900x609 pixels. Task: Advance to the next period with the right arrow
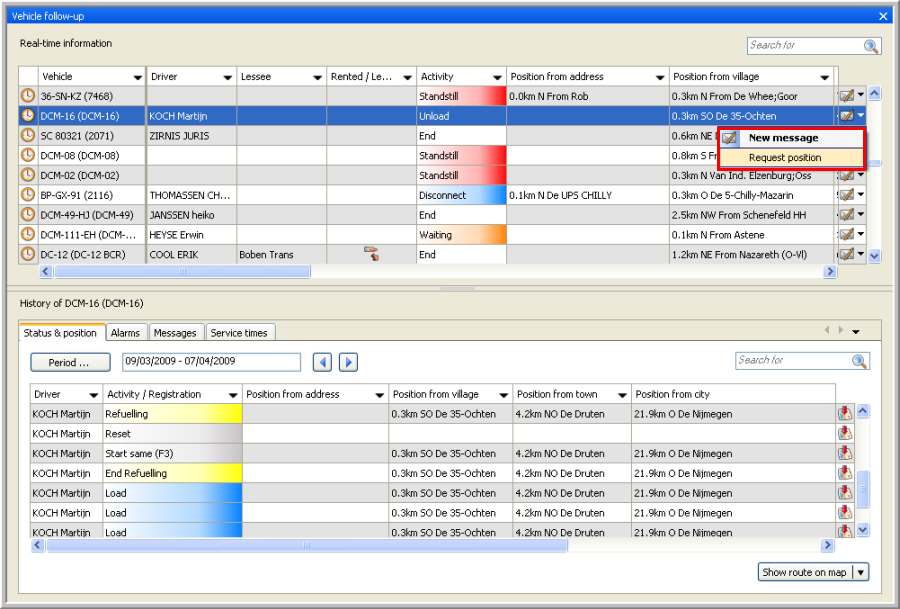point(348,362)
